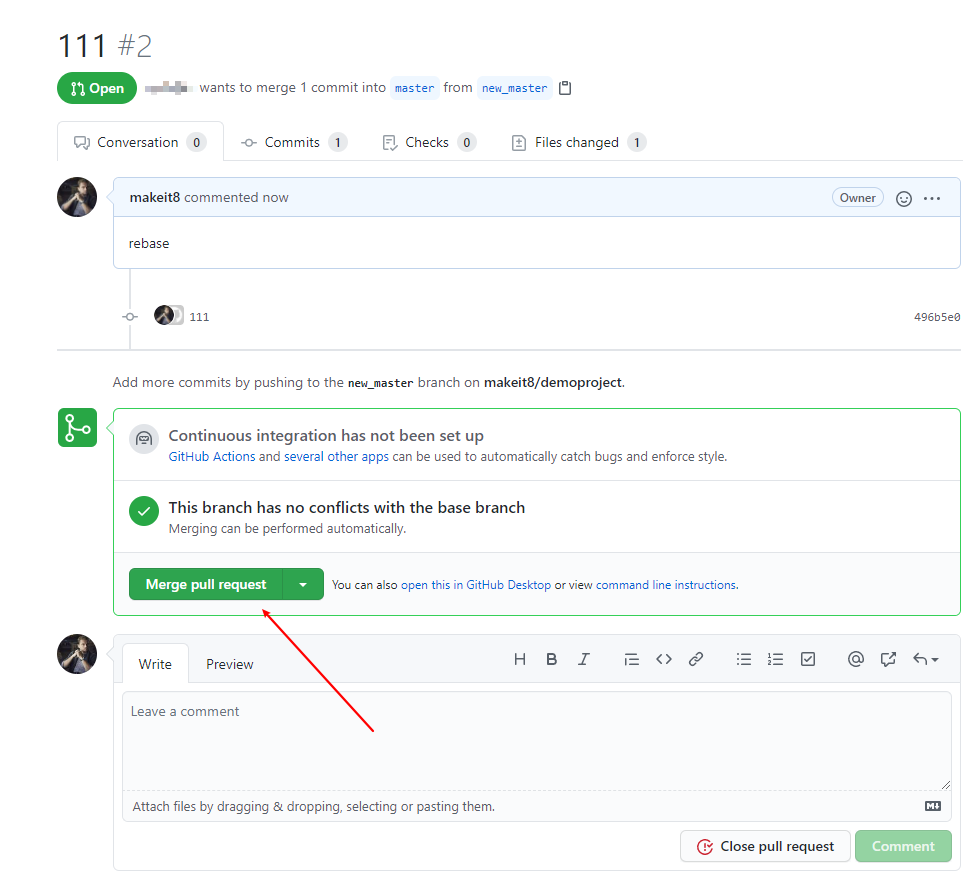This screenshot has height=879, width=963.
Task: Expand the merge method dropdown arrow
Action: [303, 584]
